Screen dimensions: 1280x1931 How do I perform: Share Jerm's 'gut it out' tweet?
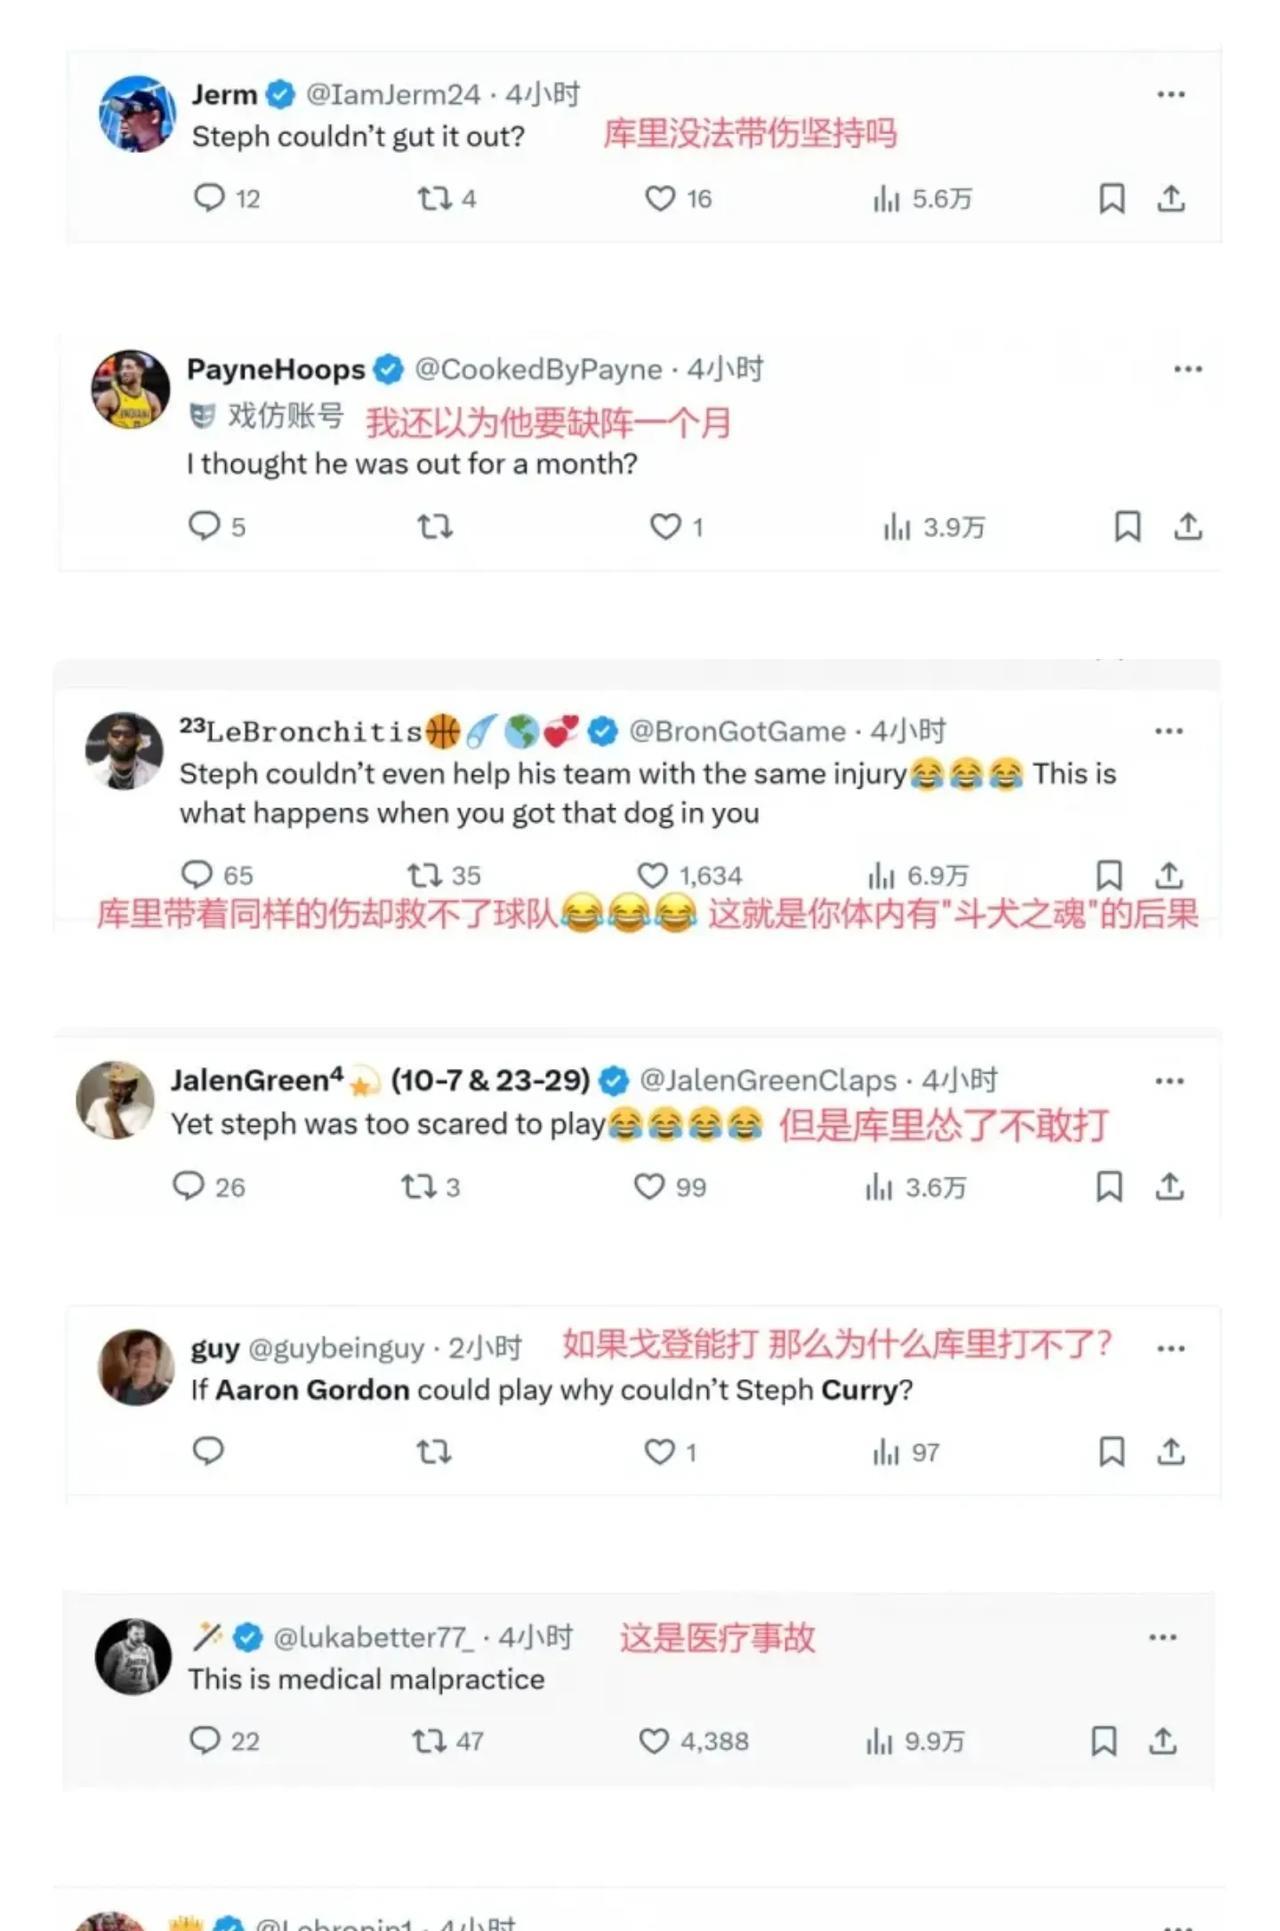click(x=1171, y=199)
